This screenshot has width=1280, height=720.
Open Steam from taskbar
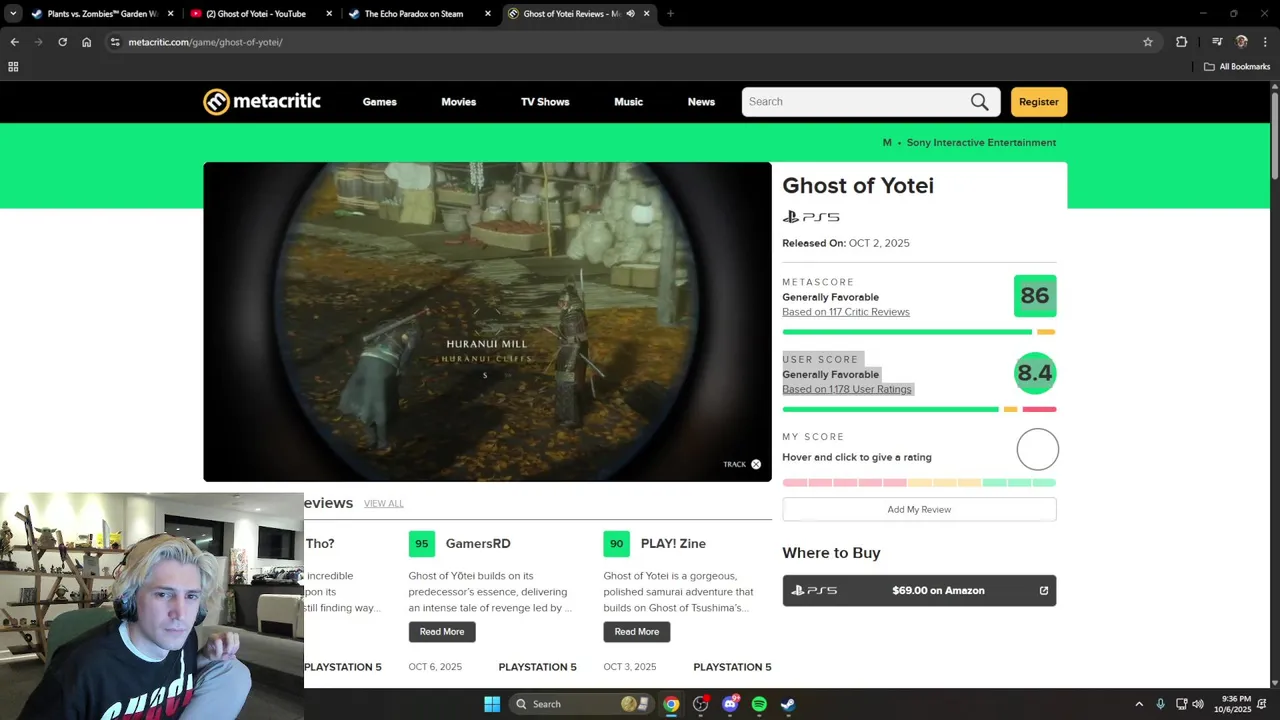[788, 704]
